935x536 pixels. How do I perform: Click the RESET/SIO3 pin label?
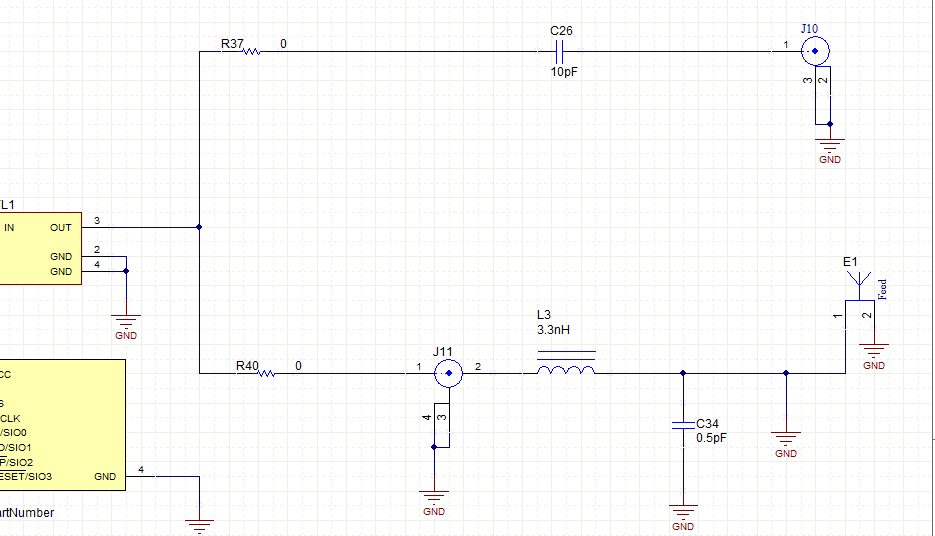pyautogui.click(x=26, y=476)
